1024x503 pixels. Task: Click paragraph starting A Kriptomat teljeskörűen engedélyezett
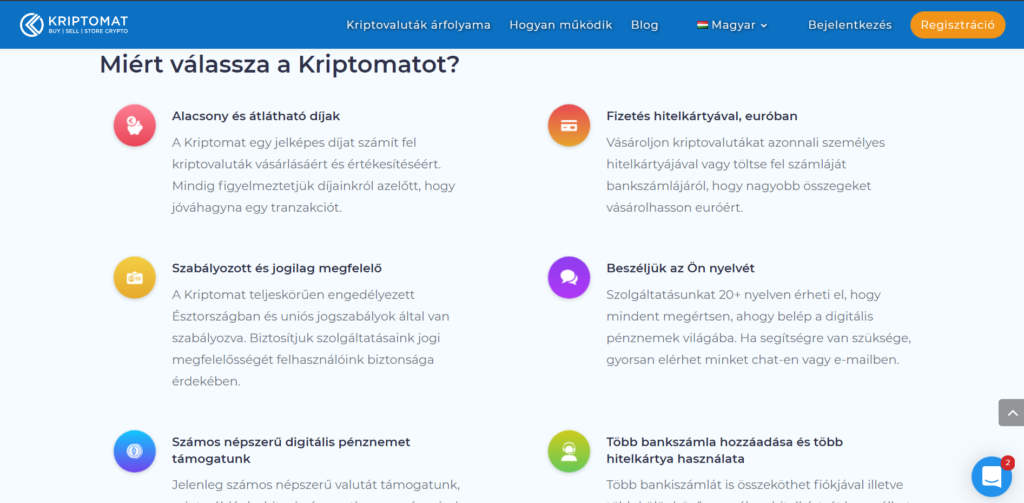(x=311, y=338)
